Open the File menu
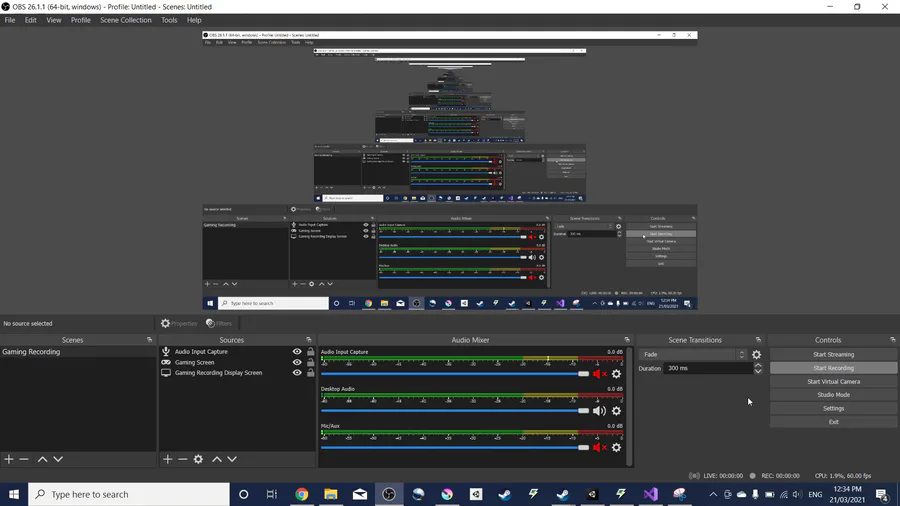The width and height of the screenshot is (900, 506). (x=10, y=20)
